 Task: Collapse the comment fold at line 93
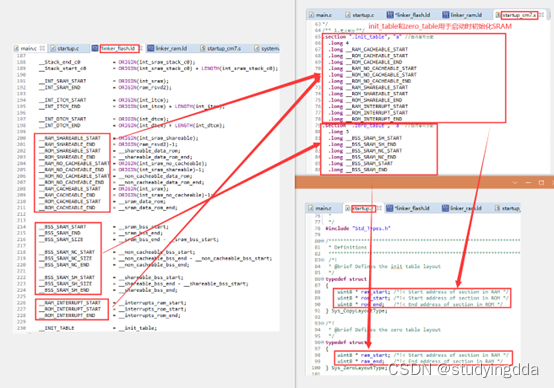pos(322,323)
